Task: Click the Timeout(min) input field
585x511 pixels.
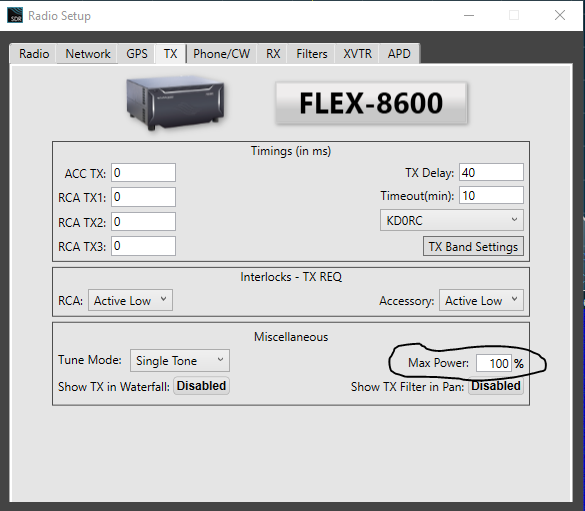Action: point(491,195)
